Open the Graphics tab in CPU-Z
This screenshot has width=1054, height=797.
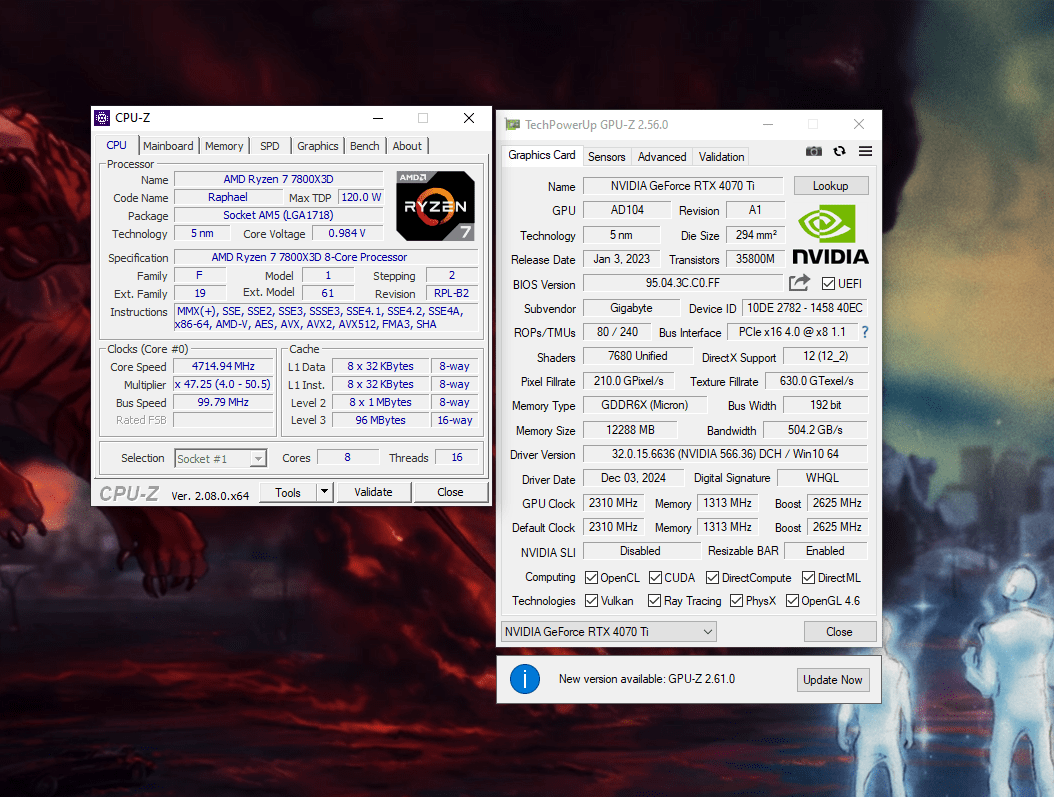pos(317,146)
